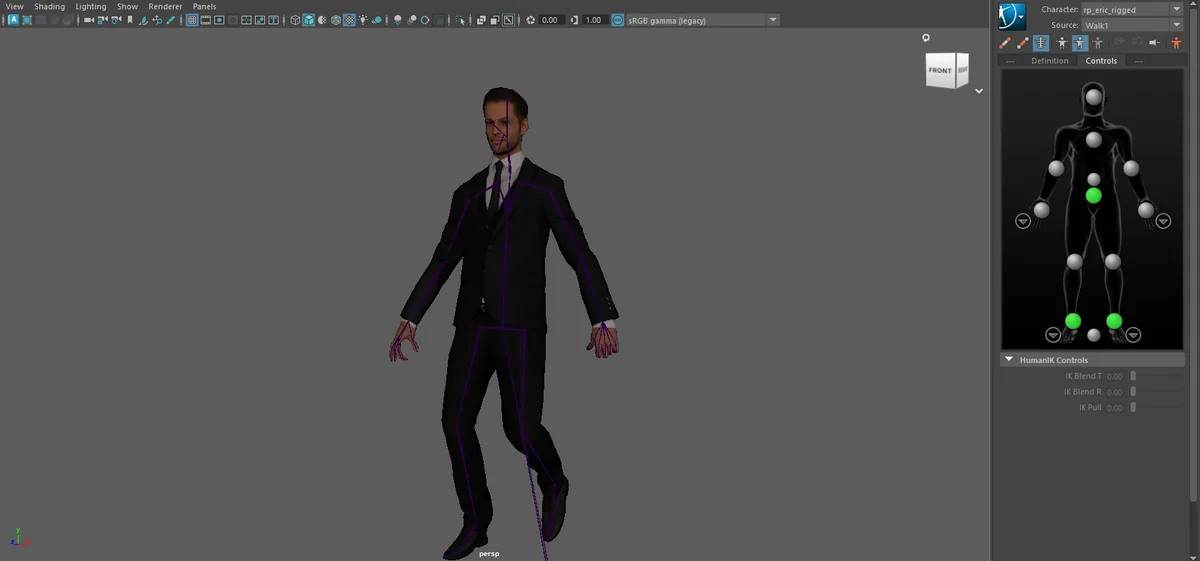Click the X-Ray Active Components icon

coord(495,20)
